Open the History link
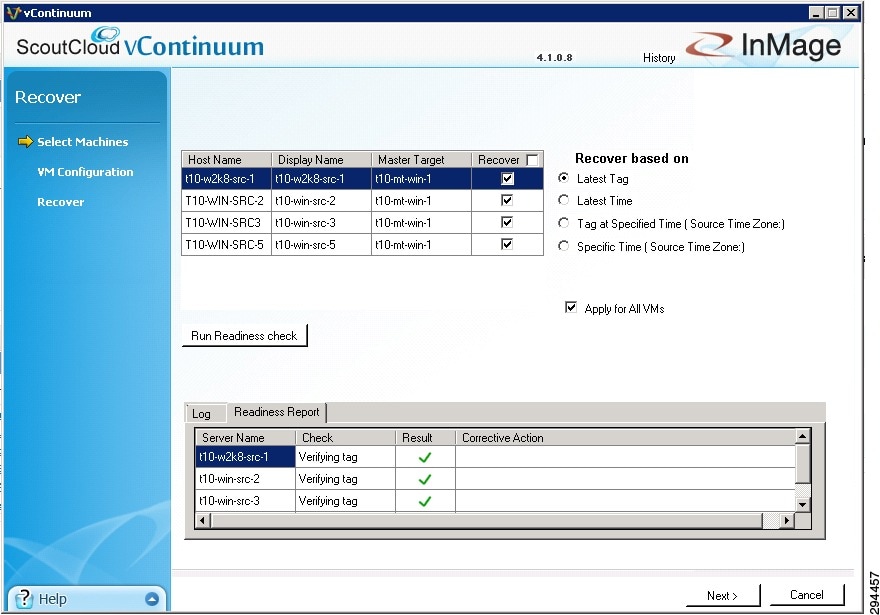 tap(659, 58)
